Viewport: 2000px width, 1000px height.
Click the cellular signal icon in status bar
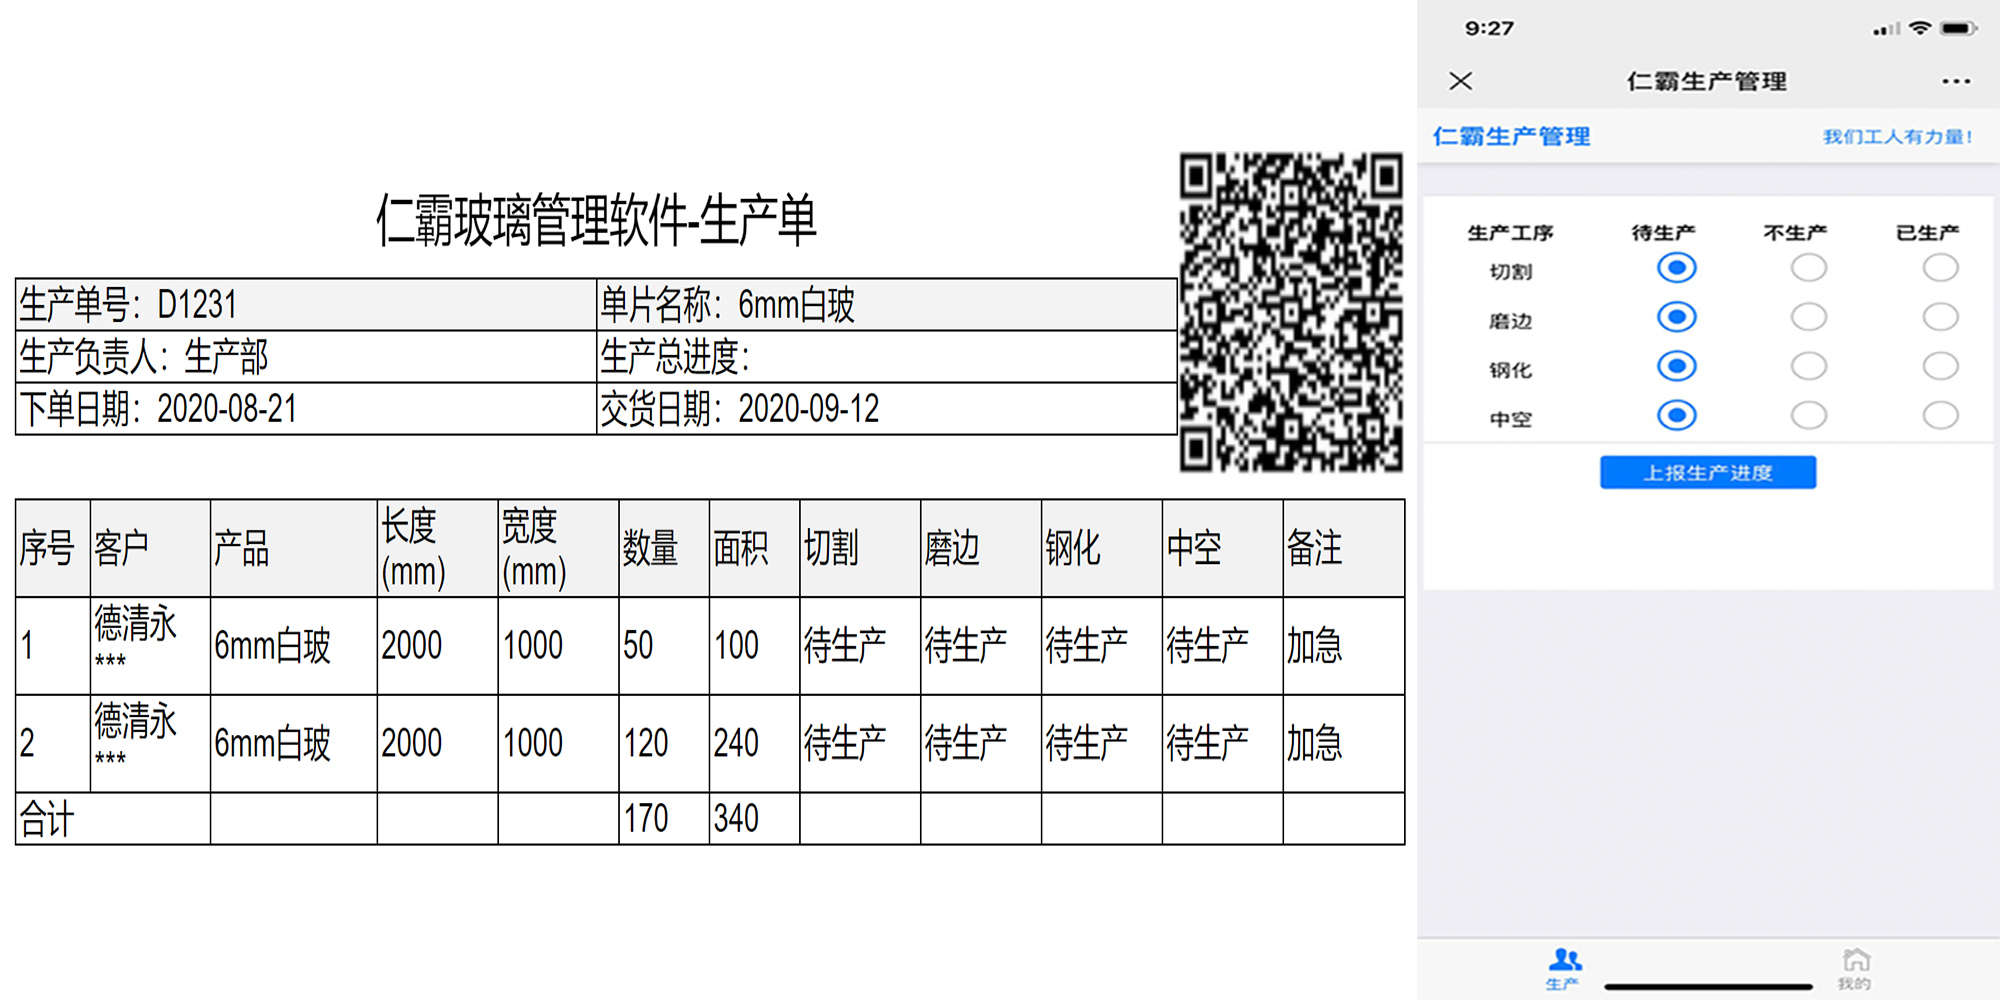(1886, 29)
